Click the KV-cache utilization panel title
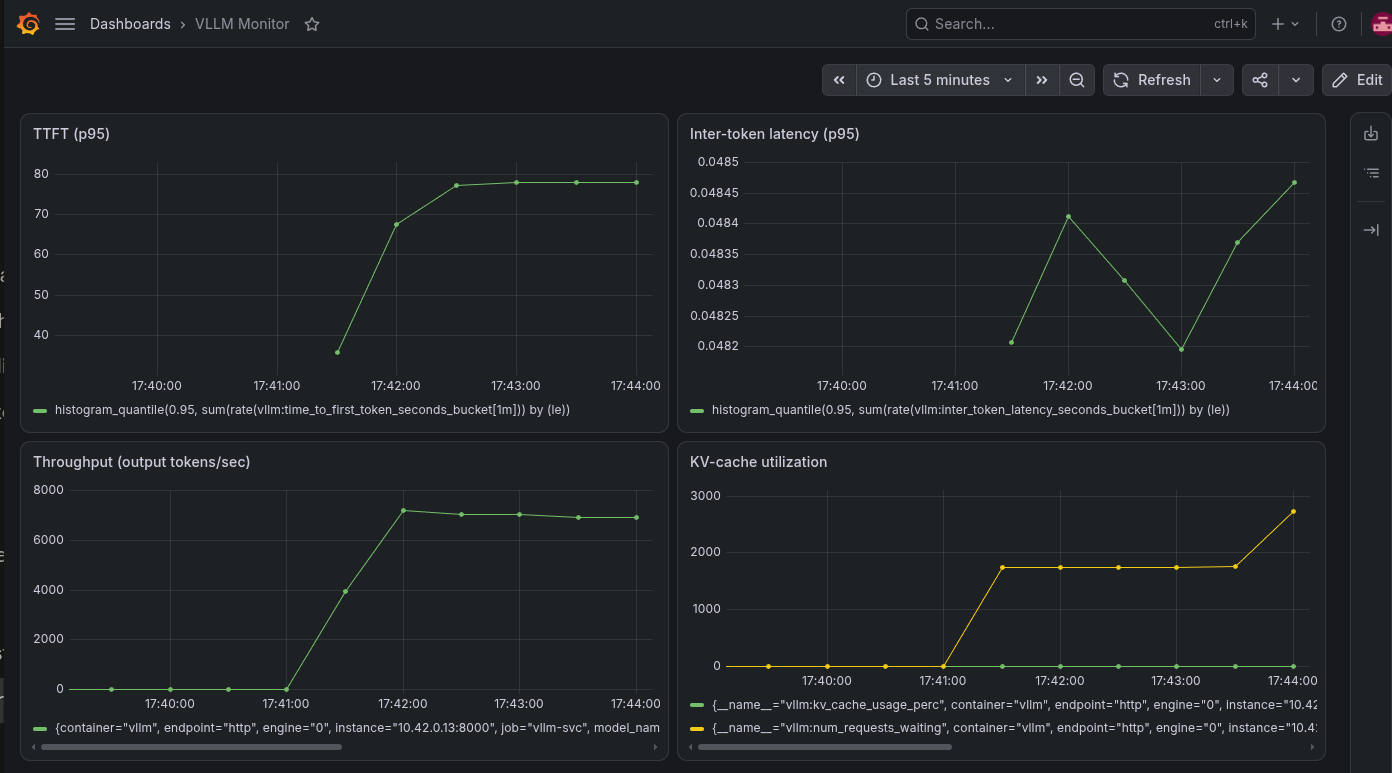The image size is (1392, 773). click(x=758, y=462)
